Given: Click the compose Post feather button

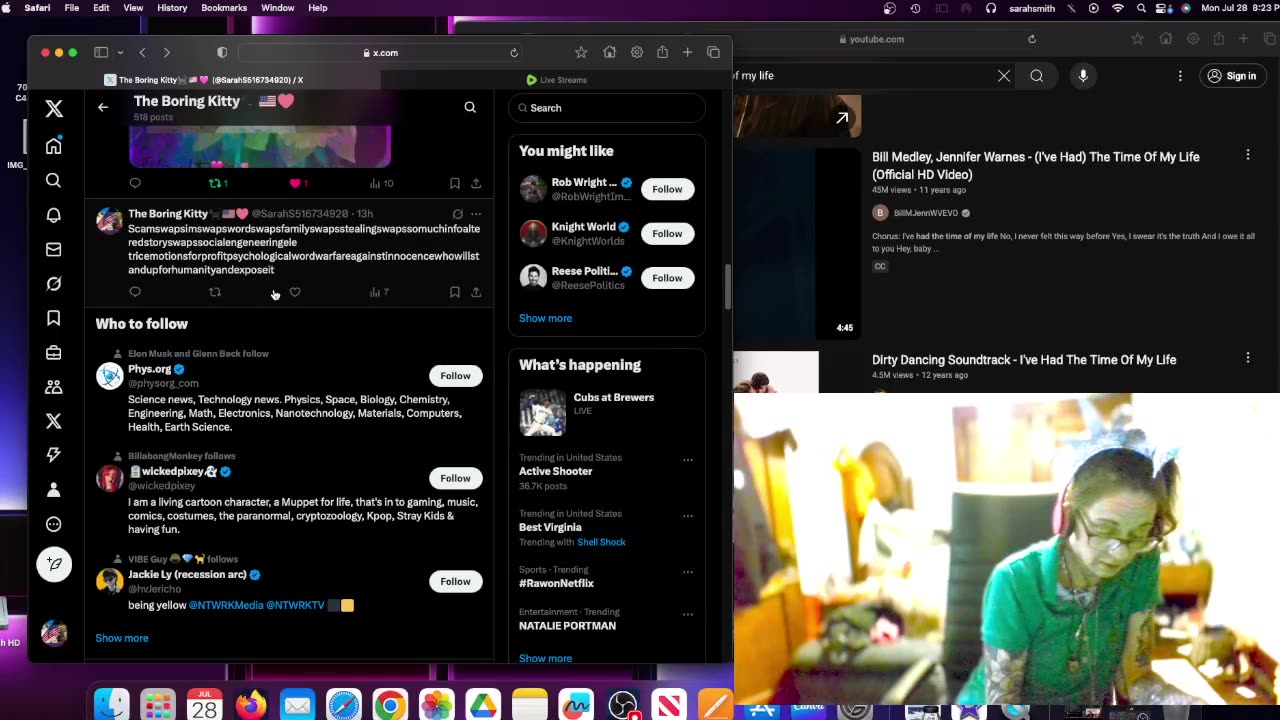Looking at the screenshot, I should click(x=54, y=564).
